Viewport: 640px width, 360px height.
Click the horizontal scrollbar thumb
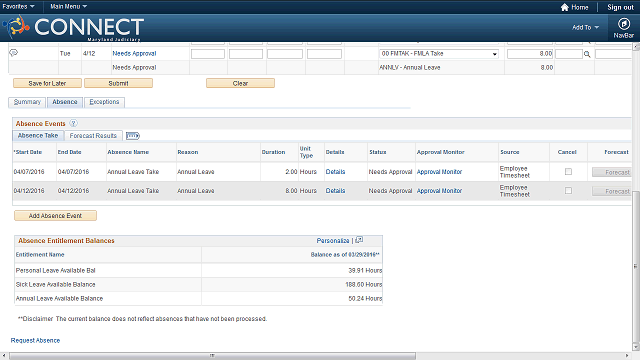(212, 356)
